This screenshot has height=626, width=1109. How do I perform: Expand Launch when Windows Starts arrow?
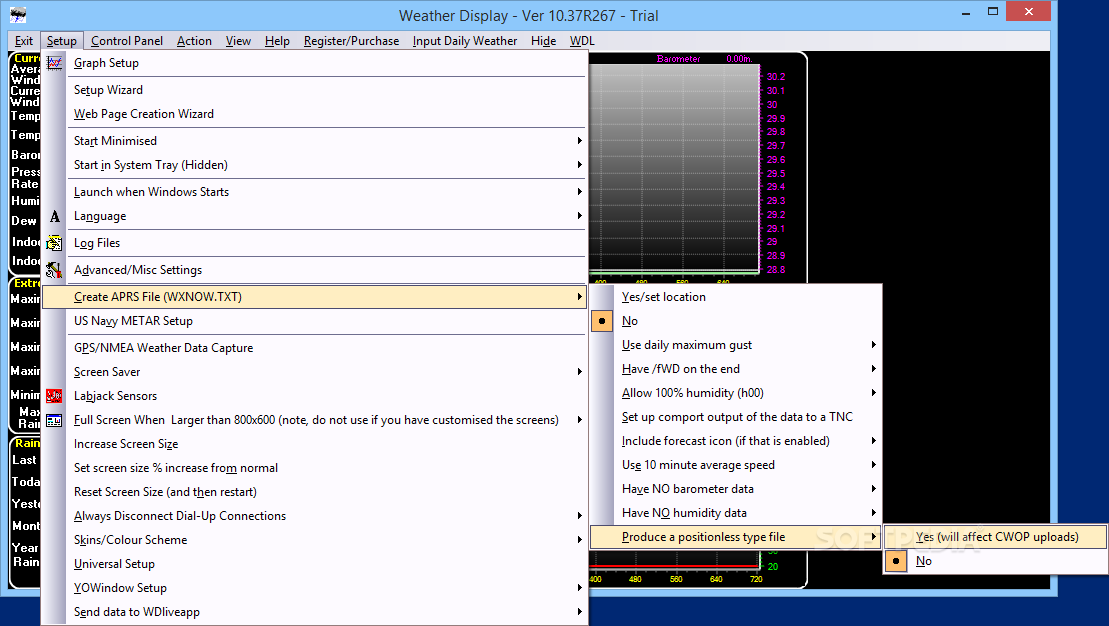[x=579, y=192]
